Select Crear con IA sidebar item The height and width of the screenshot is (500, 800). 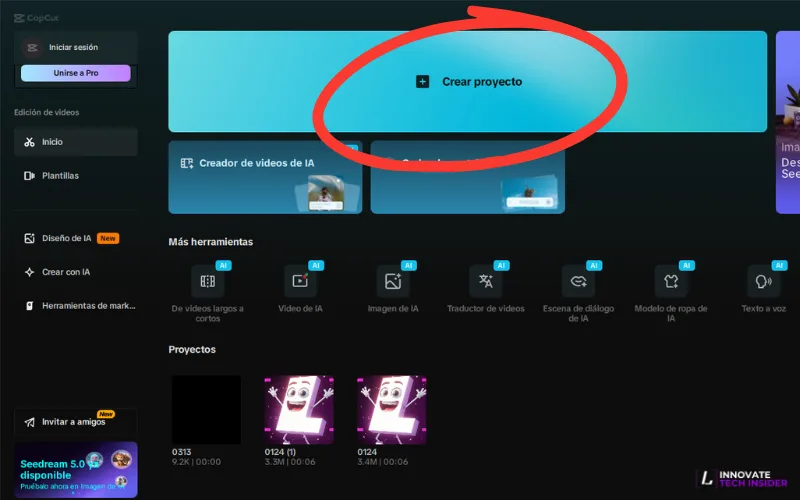point(65,272)
